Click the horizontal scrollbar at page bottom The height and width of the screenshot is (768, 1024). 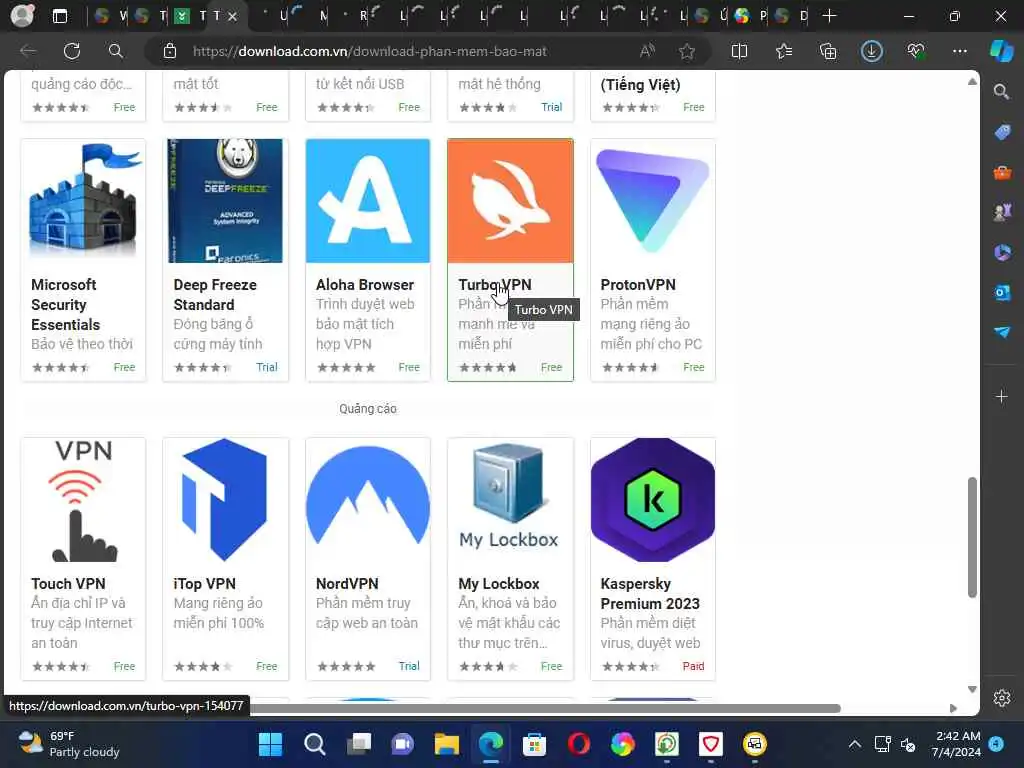click(x=545, y=708)
